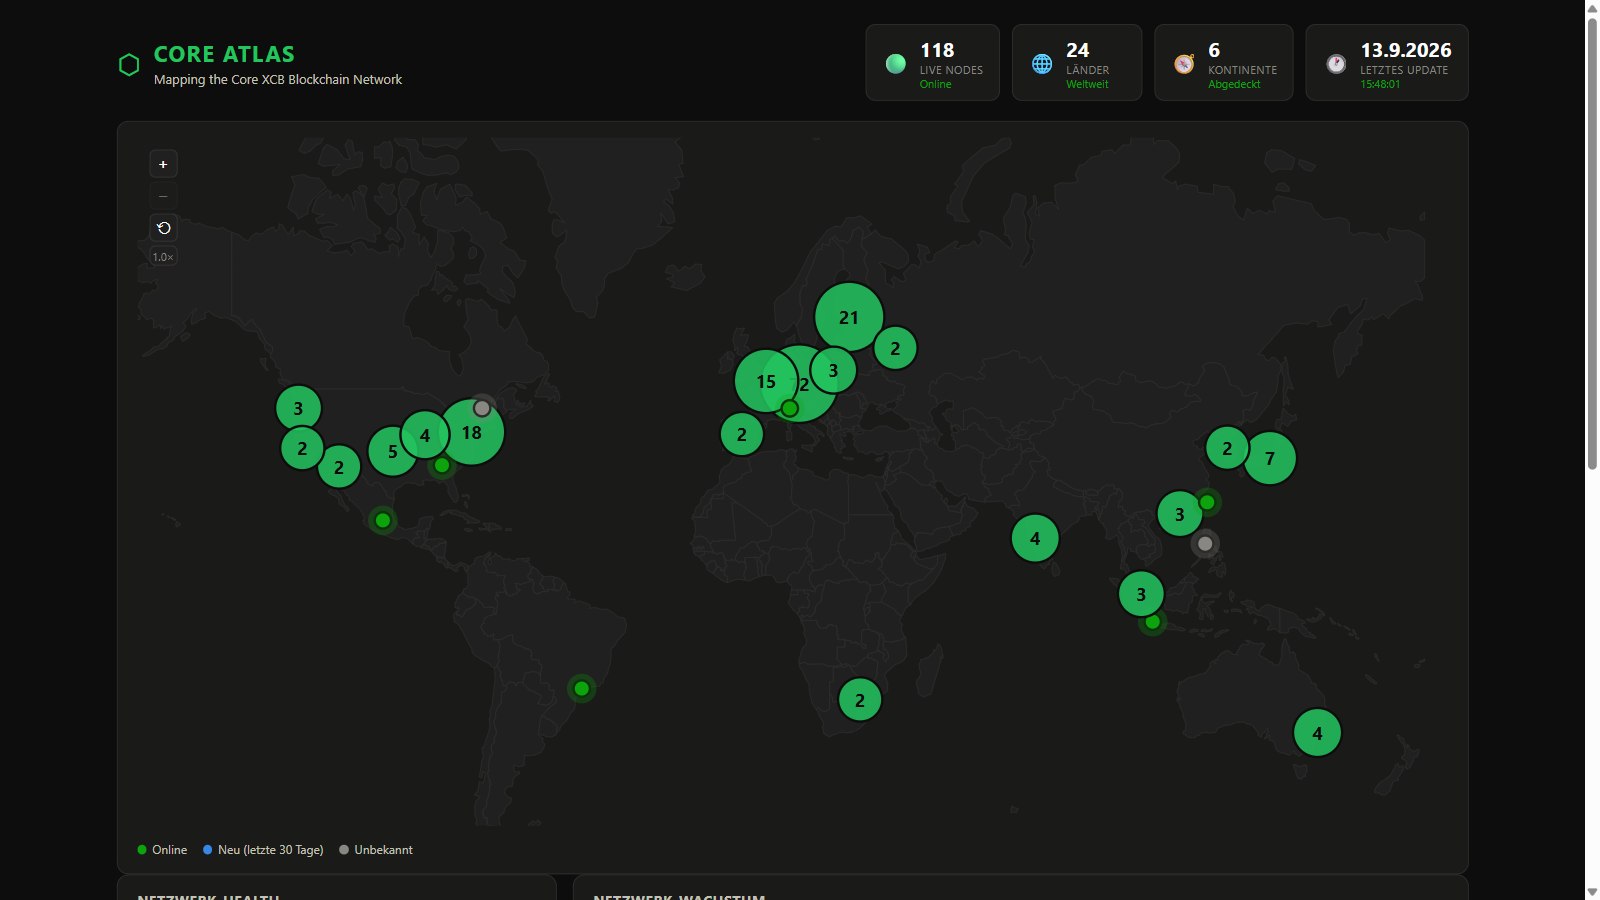Click the 24 Länder count
Image resolution: width=1600 pixels, height=900 pixels.
(x=1077, y=50)
